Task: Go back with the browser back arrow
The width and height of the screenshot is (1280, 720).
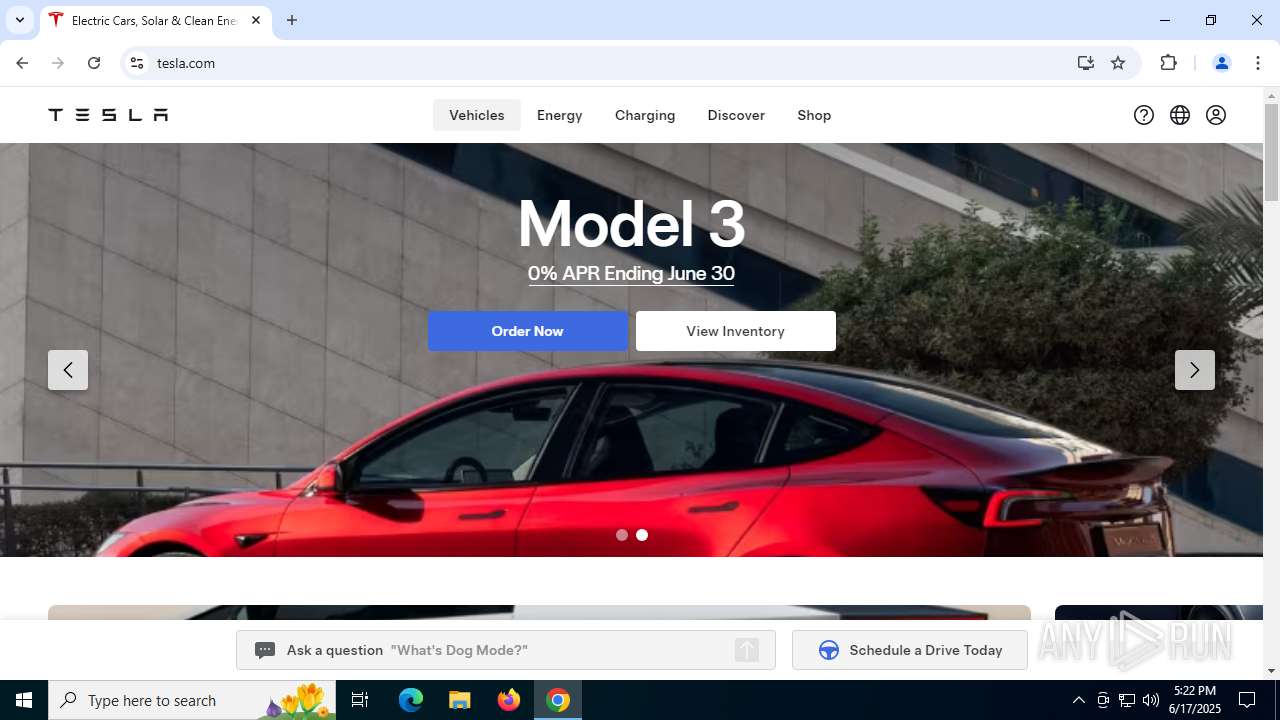Action: pos(22,63)
